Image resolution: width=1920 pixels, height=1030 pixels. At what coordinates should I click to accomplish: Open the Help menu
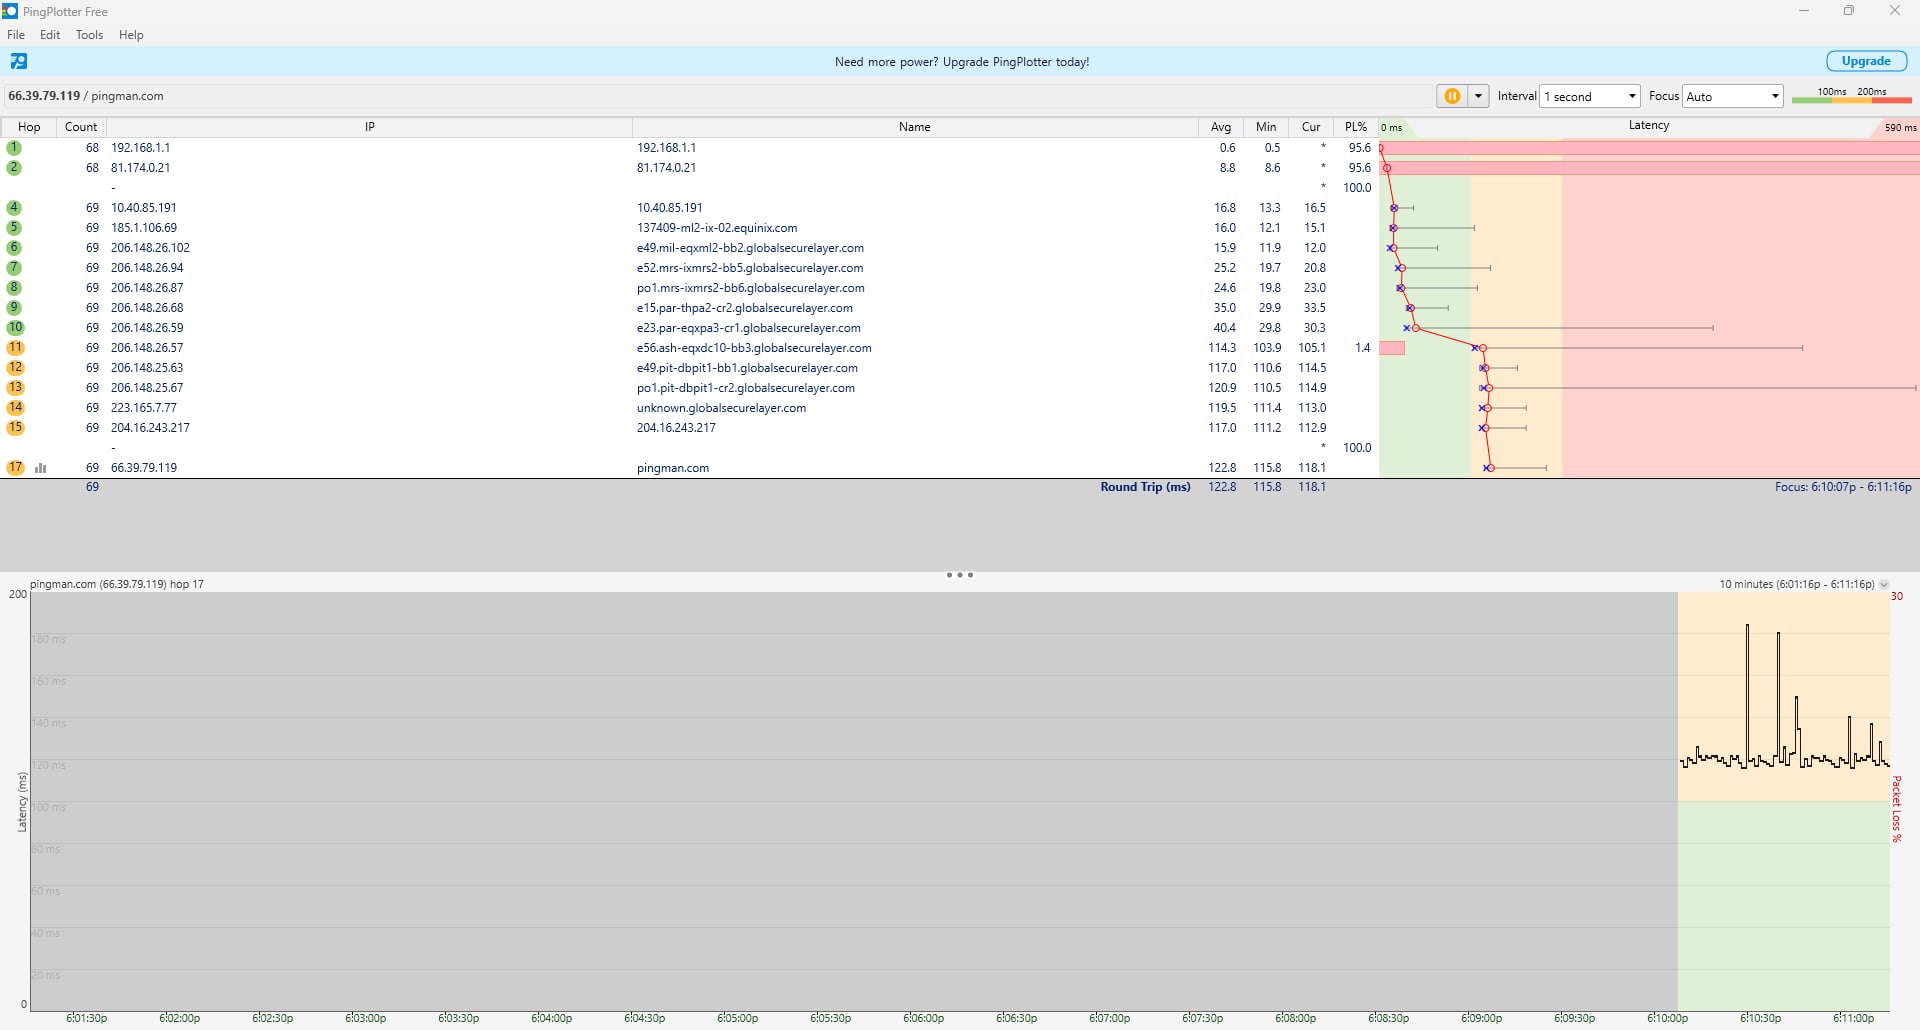[x=131, y=35]
